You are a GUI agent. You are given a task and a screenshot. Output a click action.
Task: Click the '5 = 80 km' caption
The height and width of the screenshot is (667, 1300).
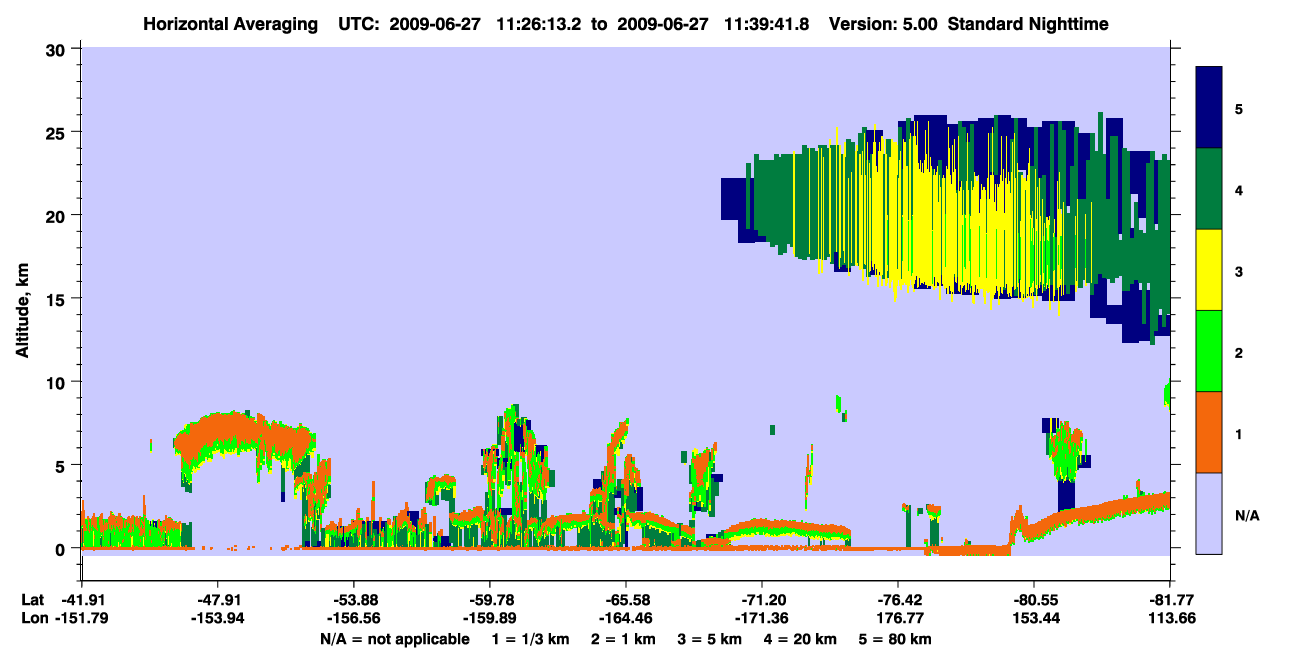click(x=897, y=638)
